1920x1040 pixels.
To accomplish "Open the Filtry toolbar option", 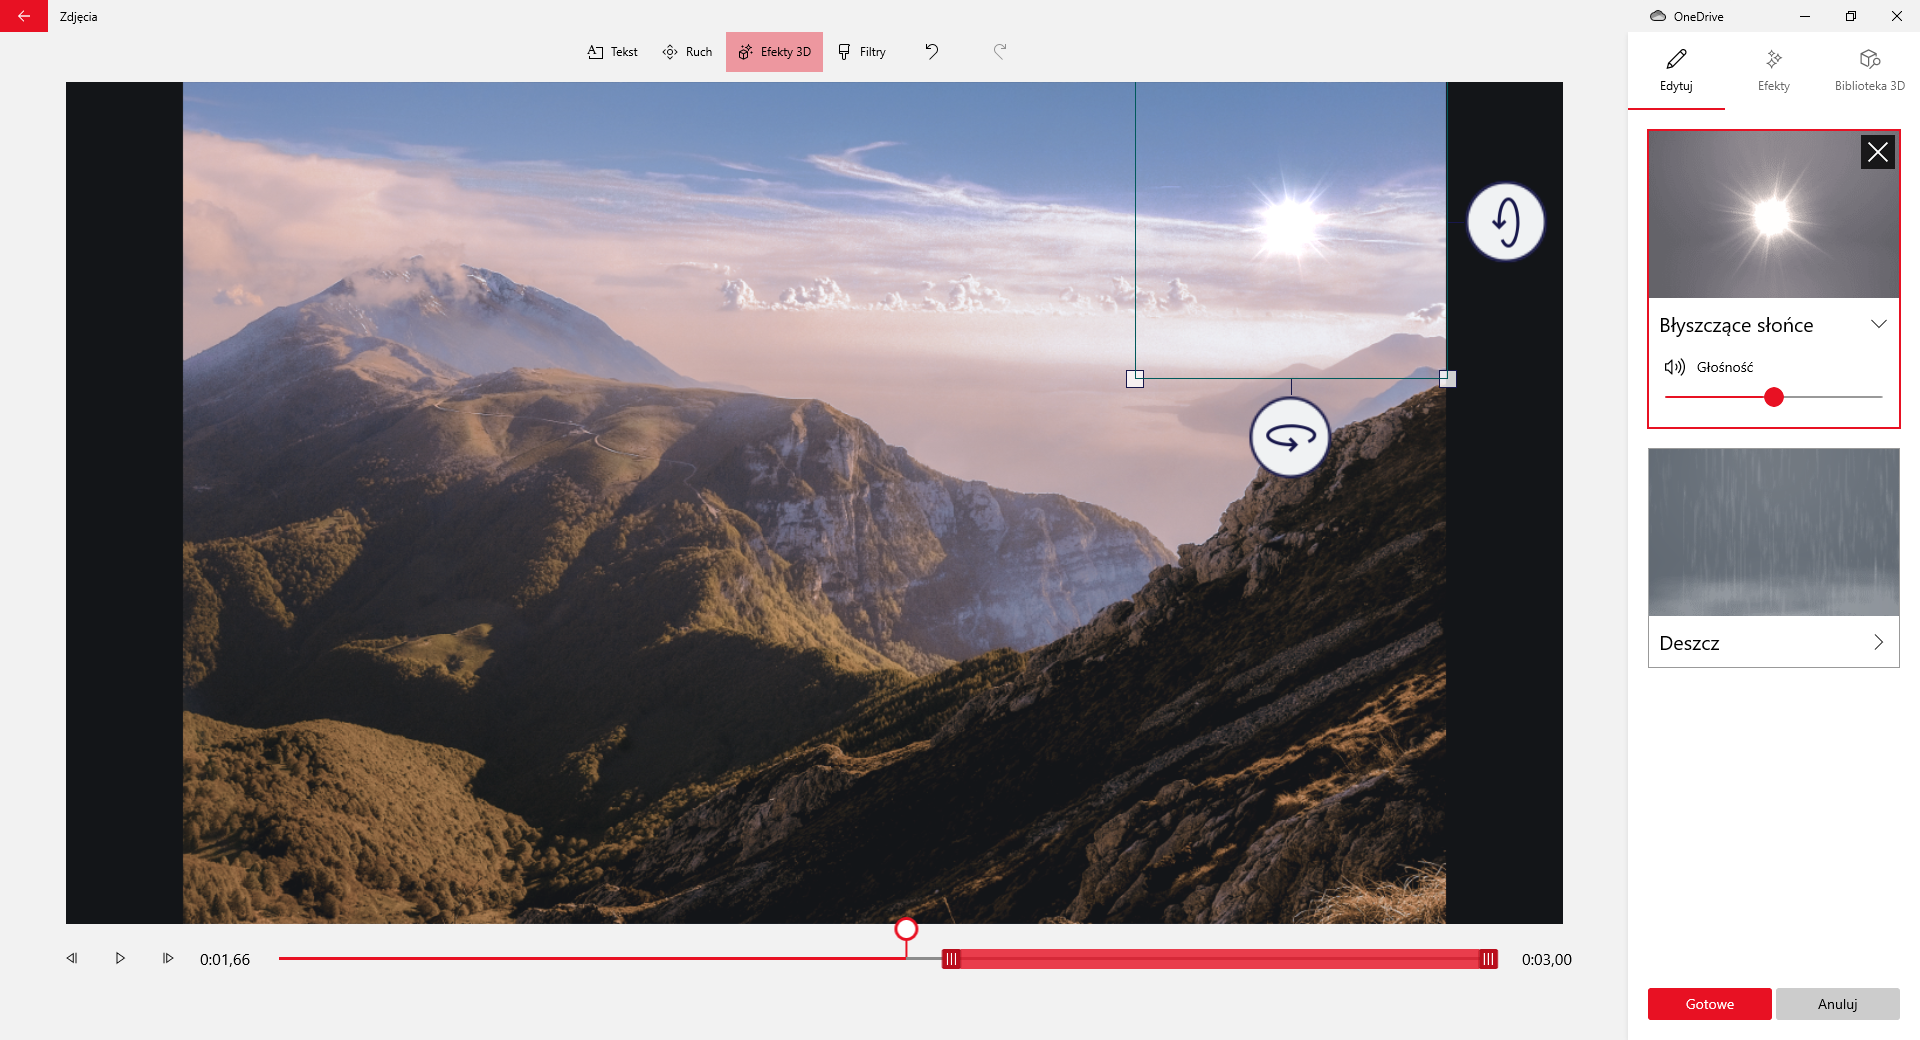I will tap(862, 52).
